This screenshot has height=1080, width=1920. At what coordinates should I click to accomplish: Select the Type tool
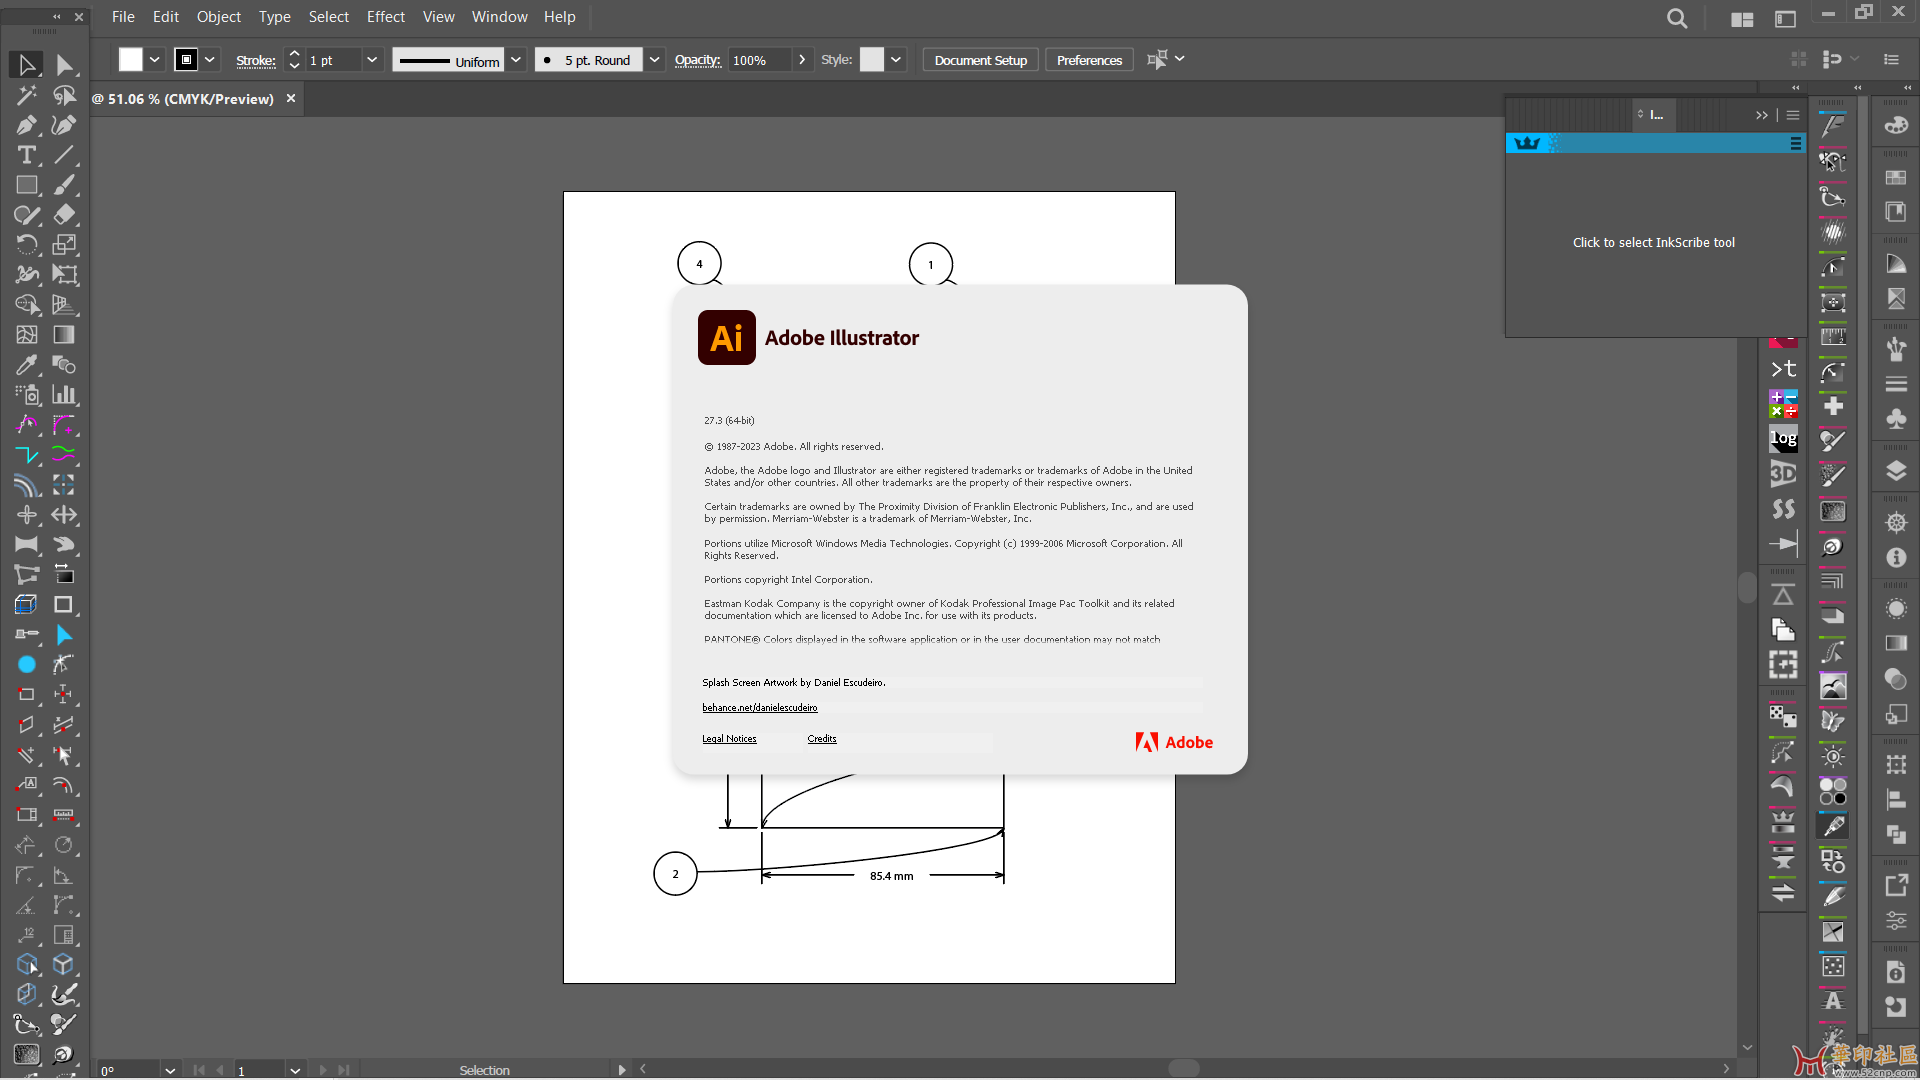[x=27, y=155]
